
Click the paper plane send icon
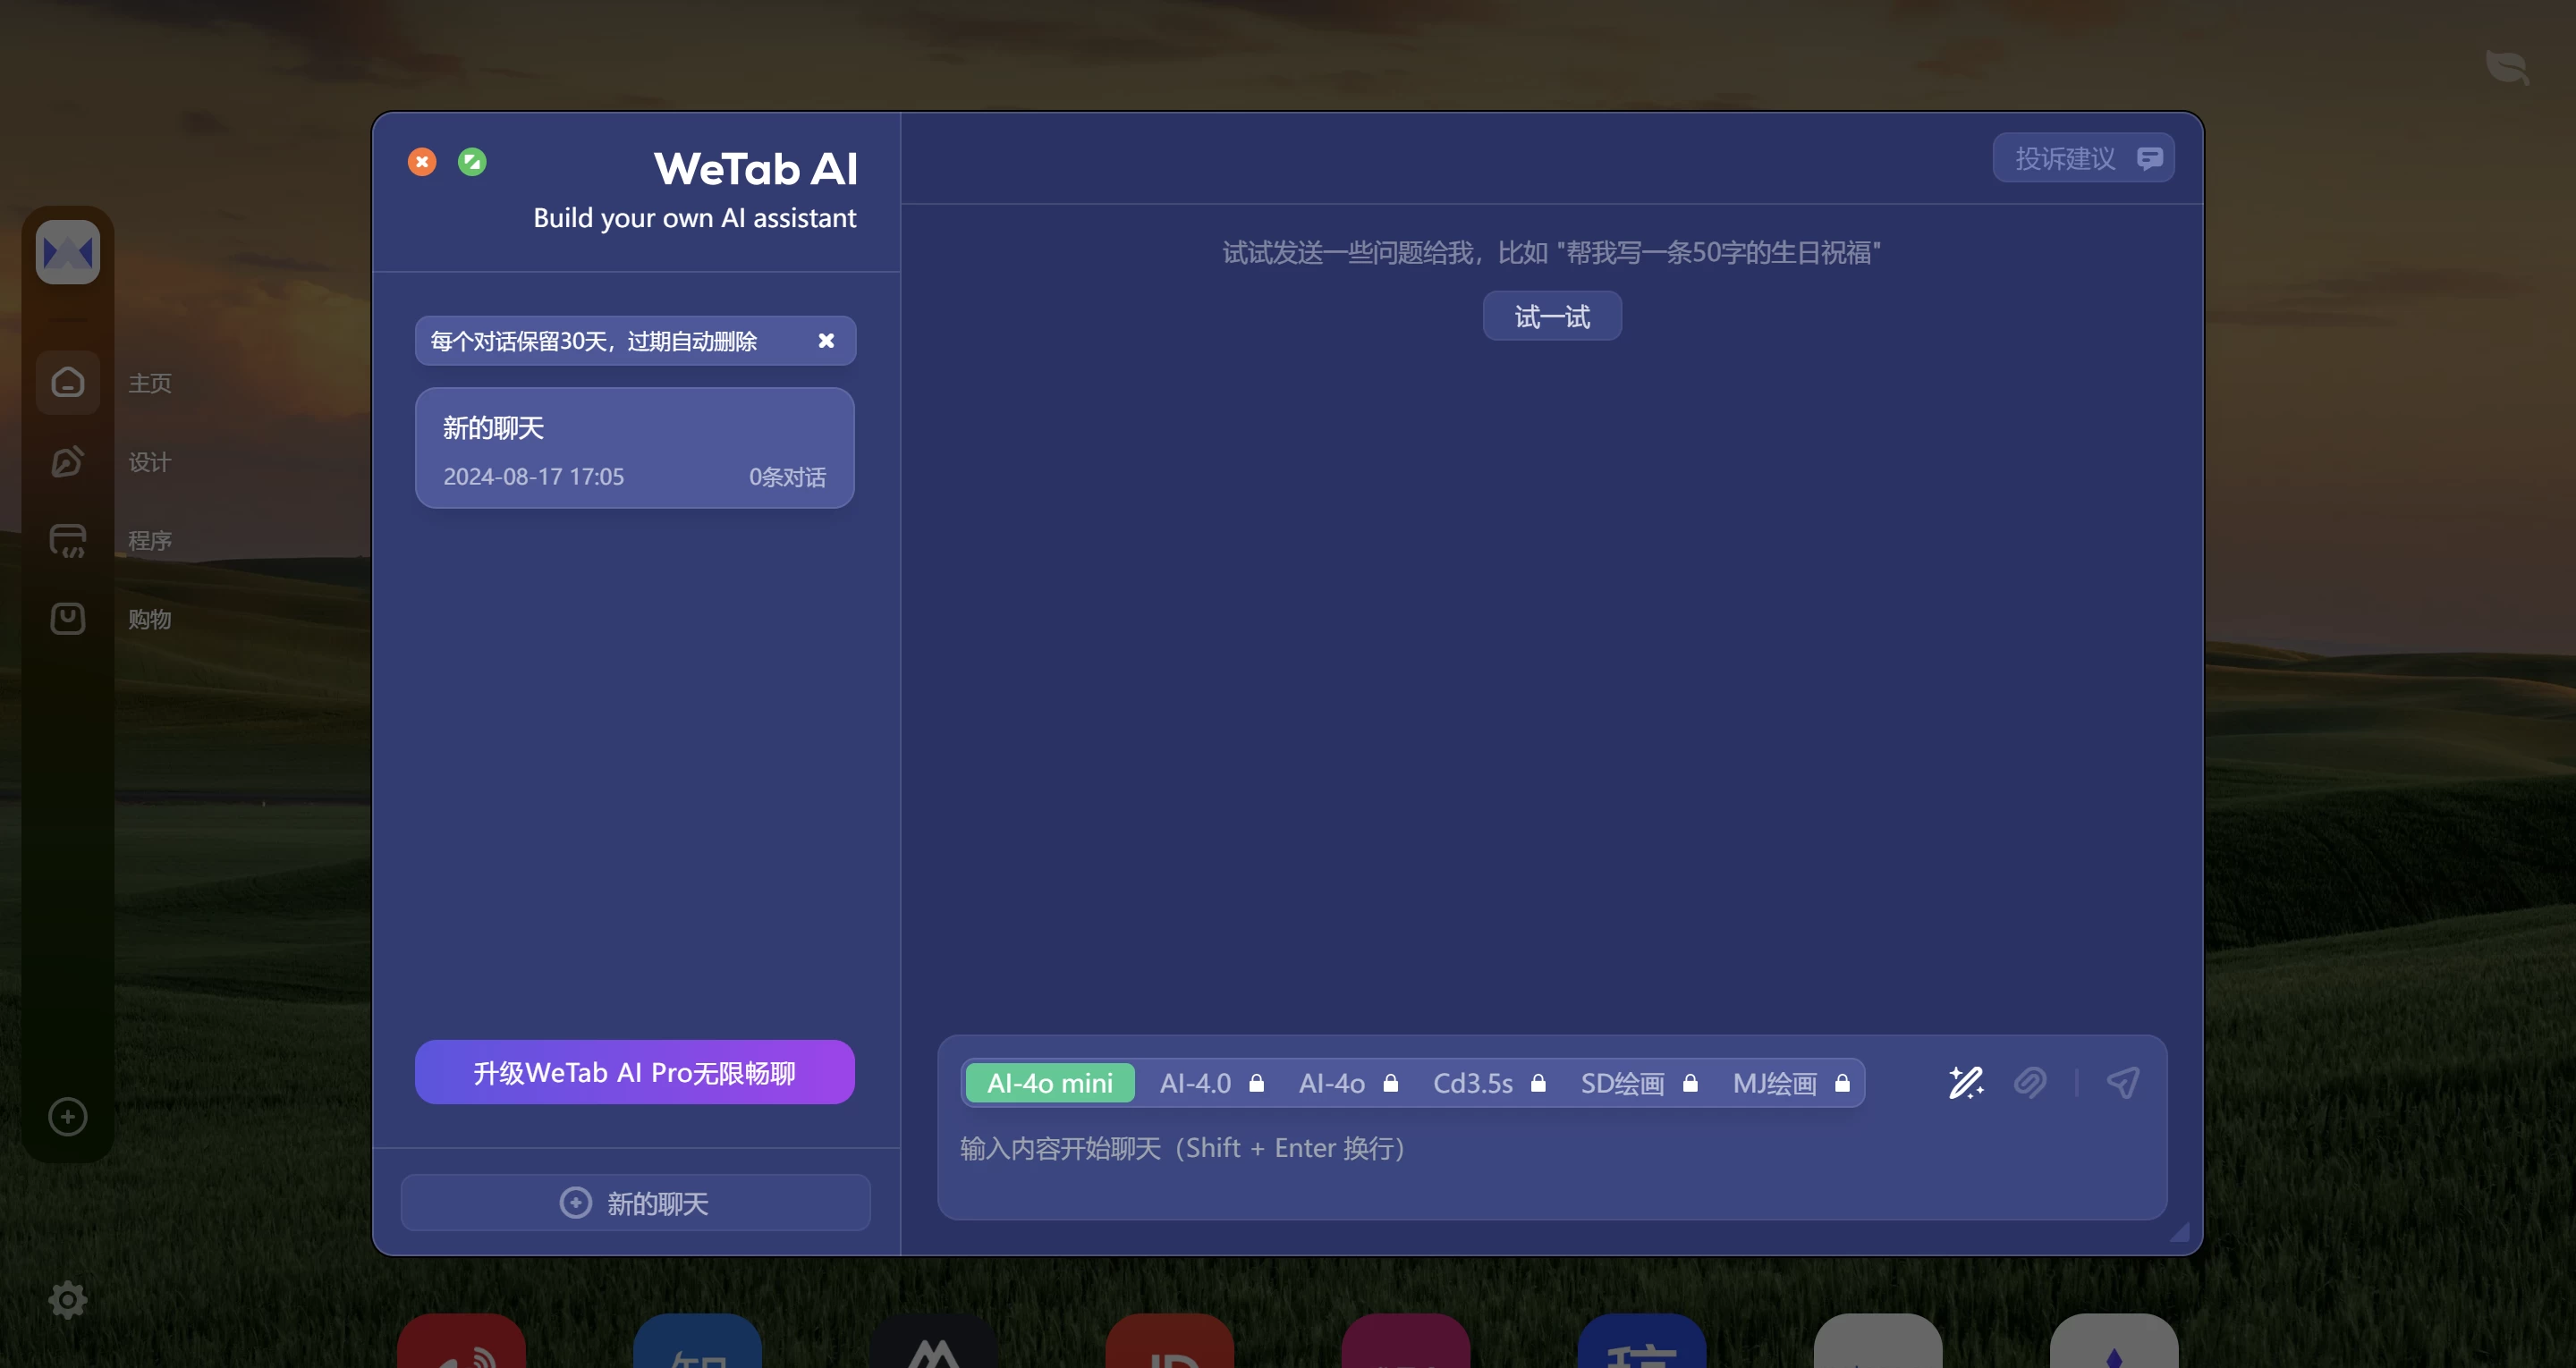[2122, 1083]
